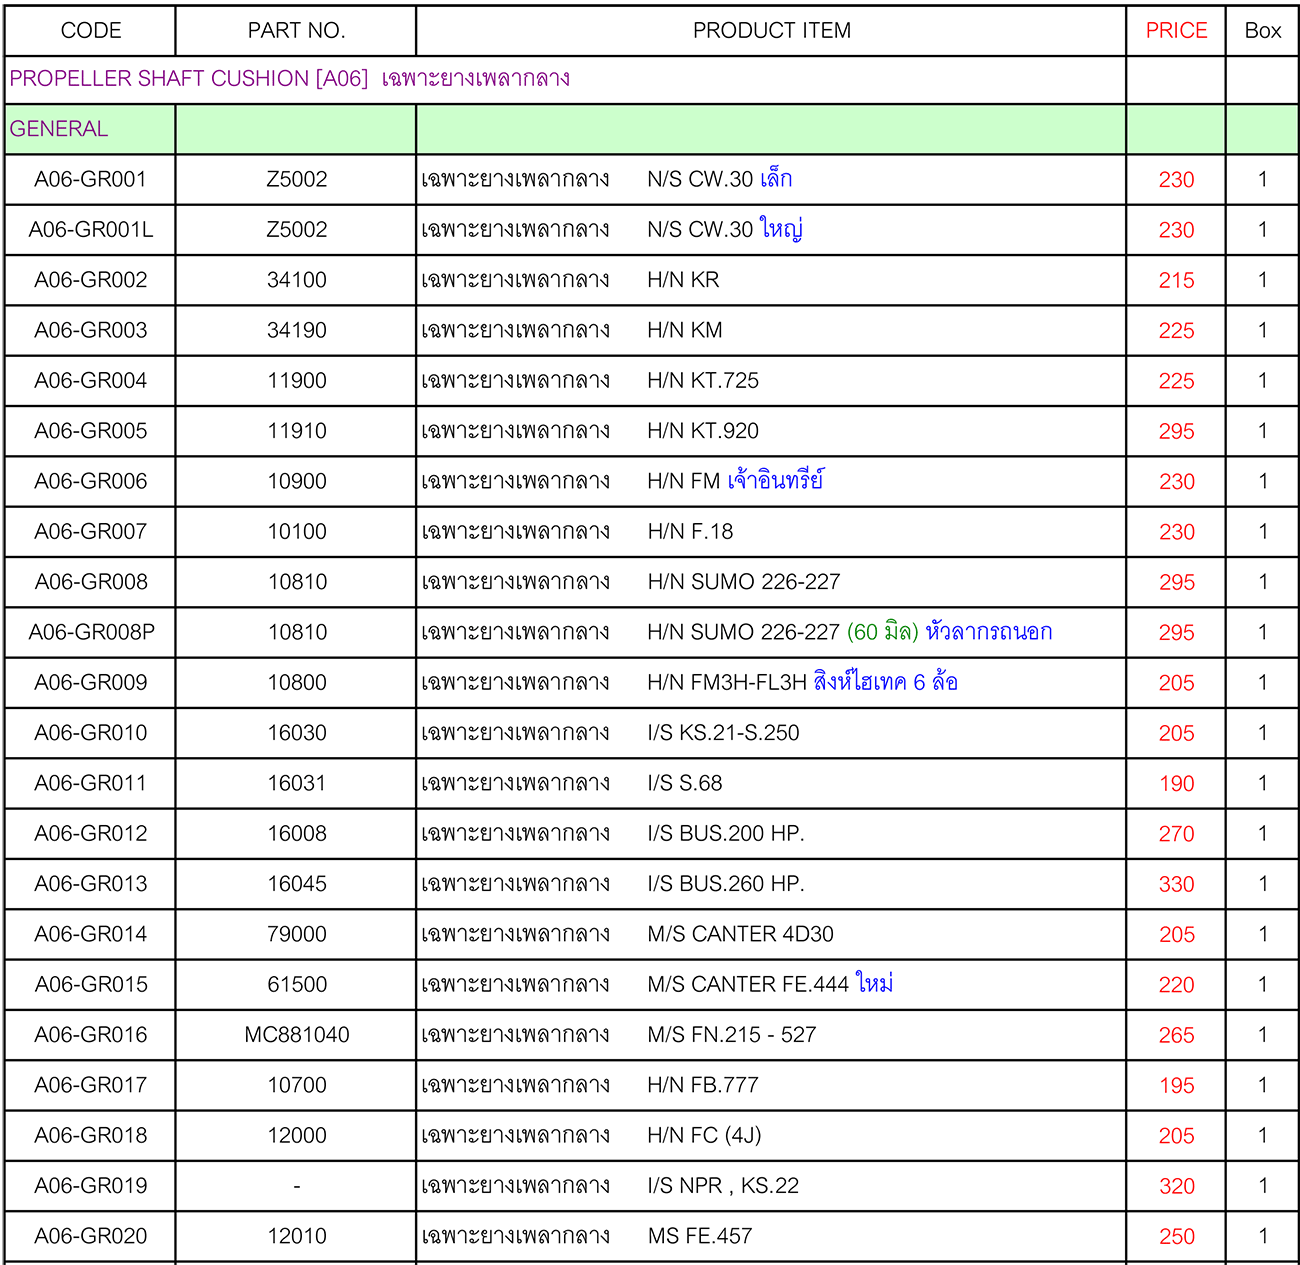Click product item H/N KM
Image resolution: width=1300 pixels, height=1265 pixels.
(684, 330)
